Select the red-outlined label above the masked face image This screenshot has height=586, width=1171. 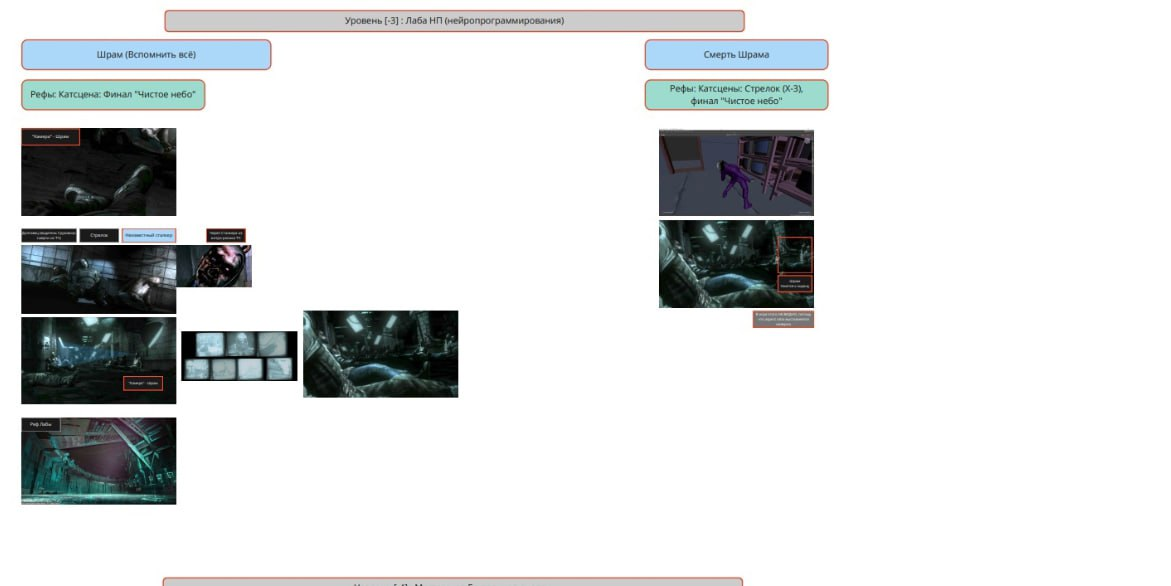pyautogui.click(x=226, y=235)
